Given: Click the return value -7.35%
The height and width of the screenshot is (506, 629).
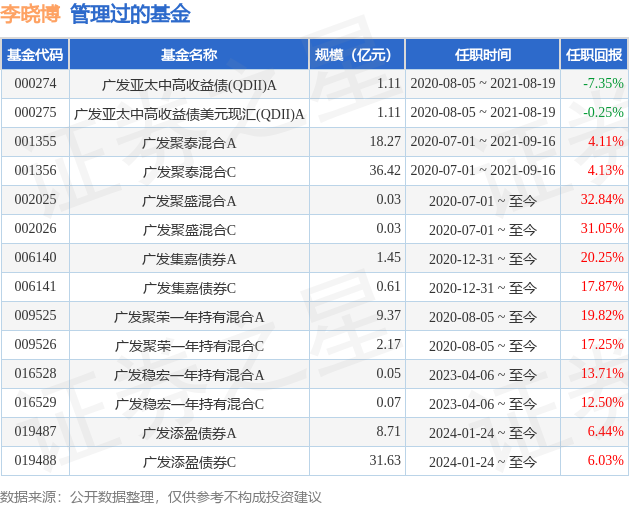Looking at the screenshot, I should [x=603, y=83].
